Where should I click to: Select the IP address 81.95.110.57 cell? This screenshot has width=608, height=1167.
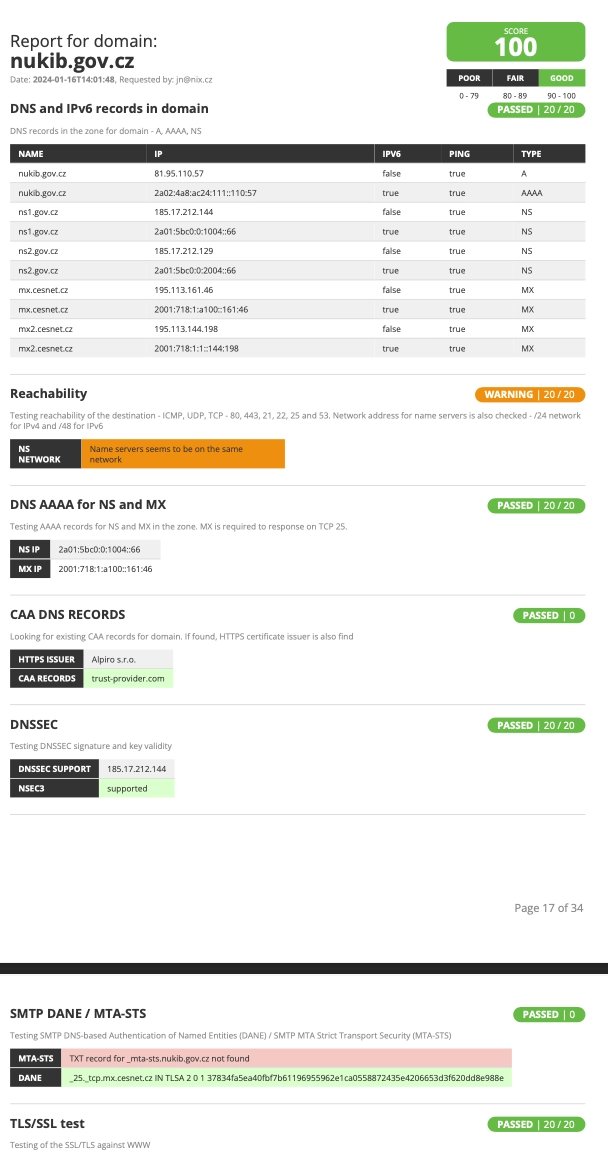[x=179, y=173]
